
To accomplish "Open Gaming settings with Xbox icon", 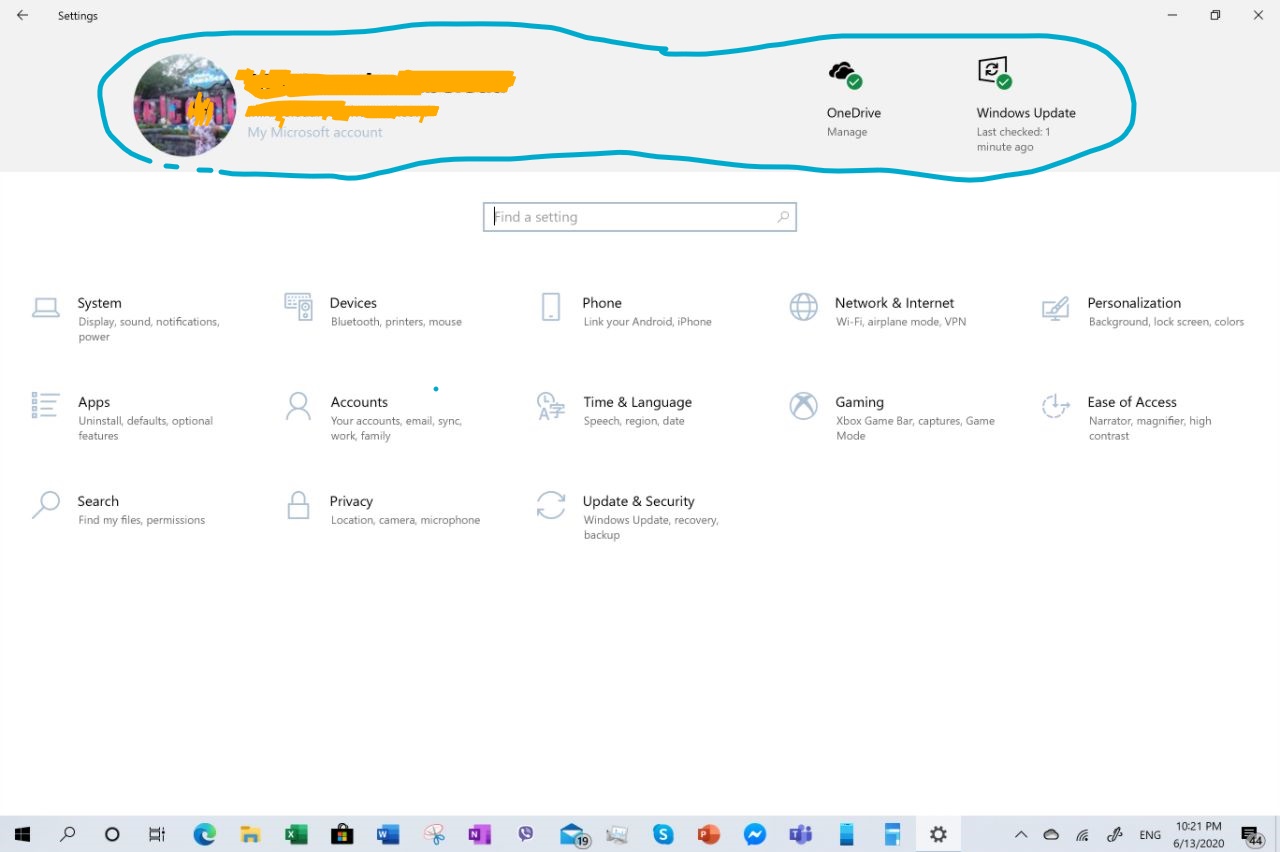I will [893, 417].
